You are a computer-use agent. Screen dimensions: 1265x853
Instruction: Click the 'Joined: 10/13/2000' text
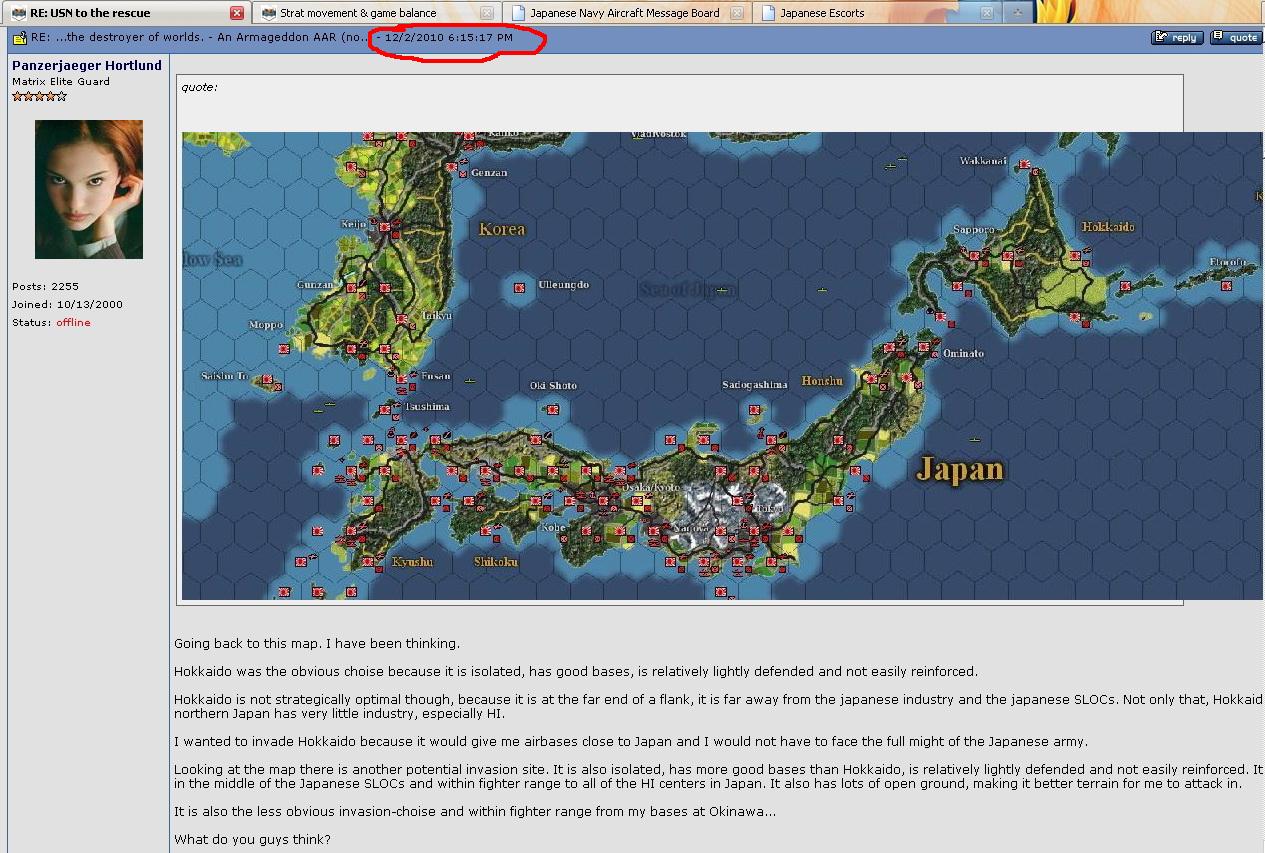[68, 304]
